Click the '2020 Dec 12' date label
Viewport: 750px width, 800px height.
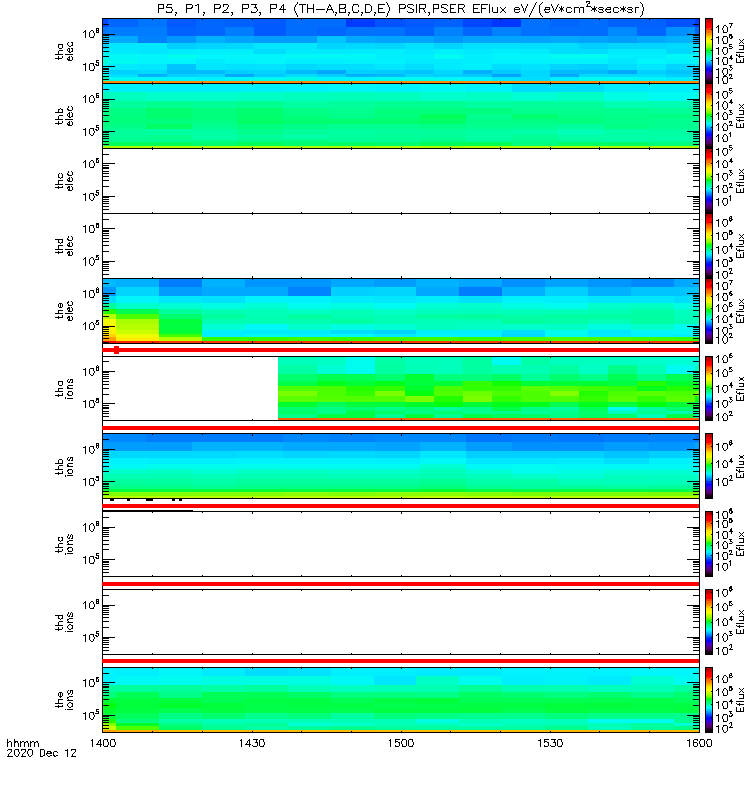[41, 753]
